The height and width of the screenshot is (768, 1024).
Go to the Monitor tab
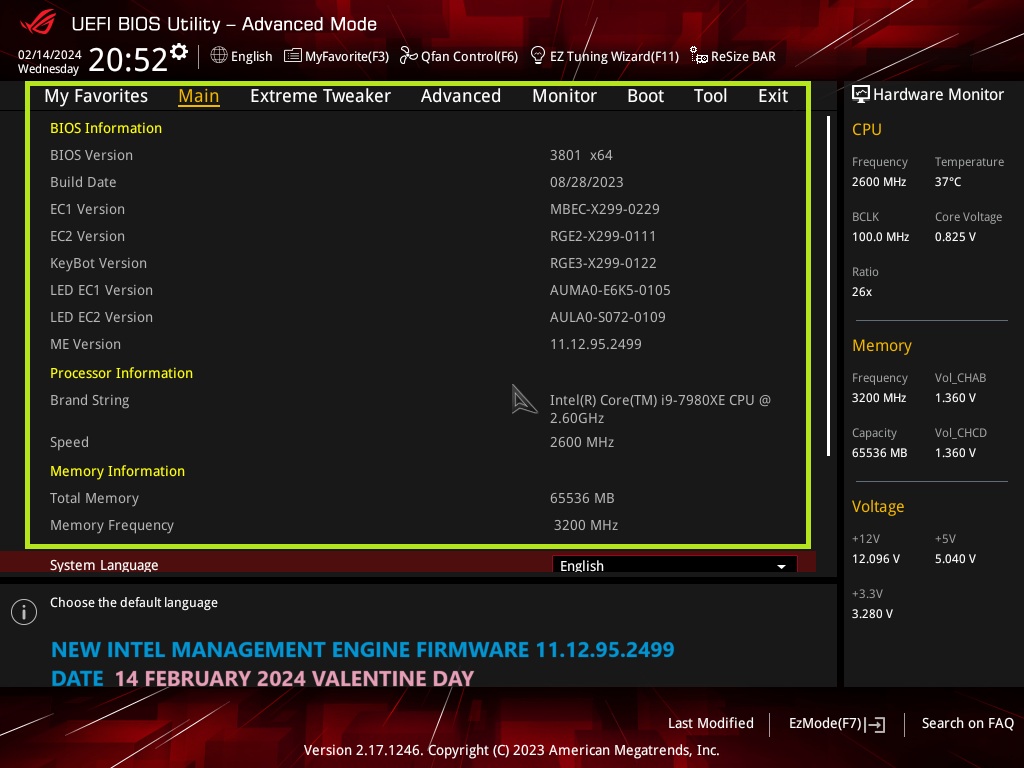[x=564, y=96]
